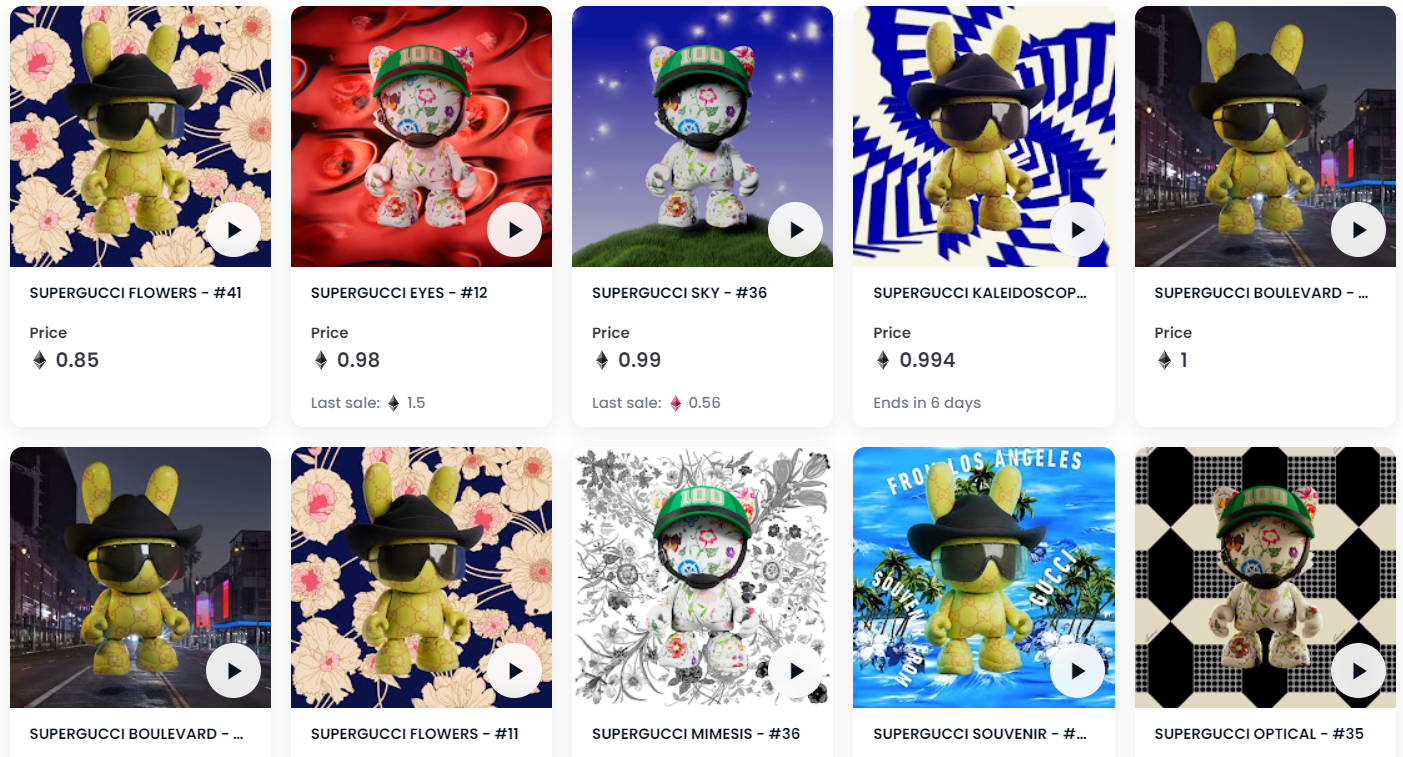The width and height of the screenshot is (1403, 757).
Task: Play the SUPERGUCCI EYES #12 video
Action: 515,229
